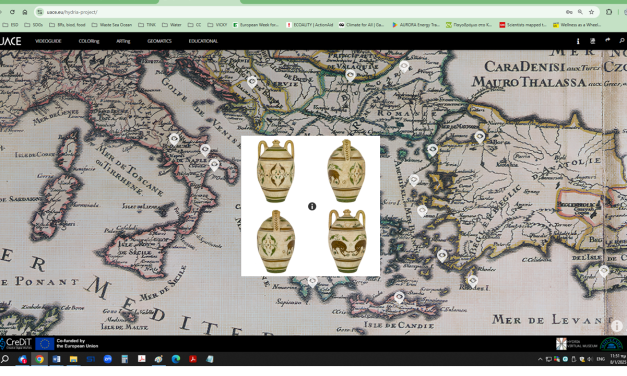Select the bottom-right vase image
This screenshot has height=376, width=627.
point(347,242)
